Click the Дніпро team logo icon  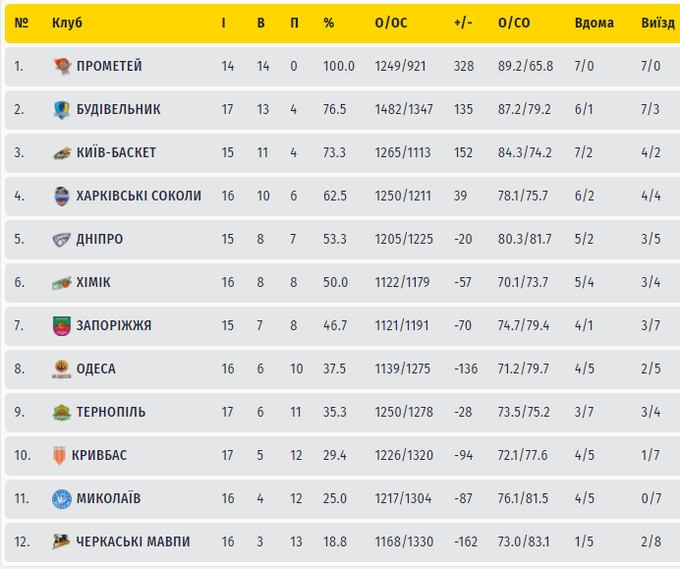point(62,239)
